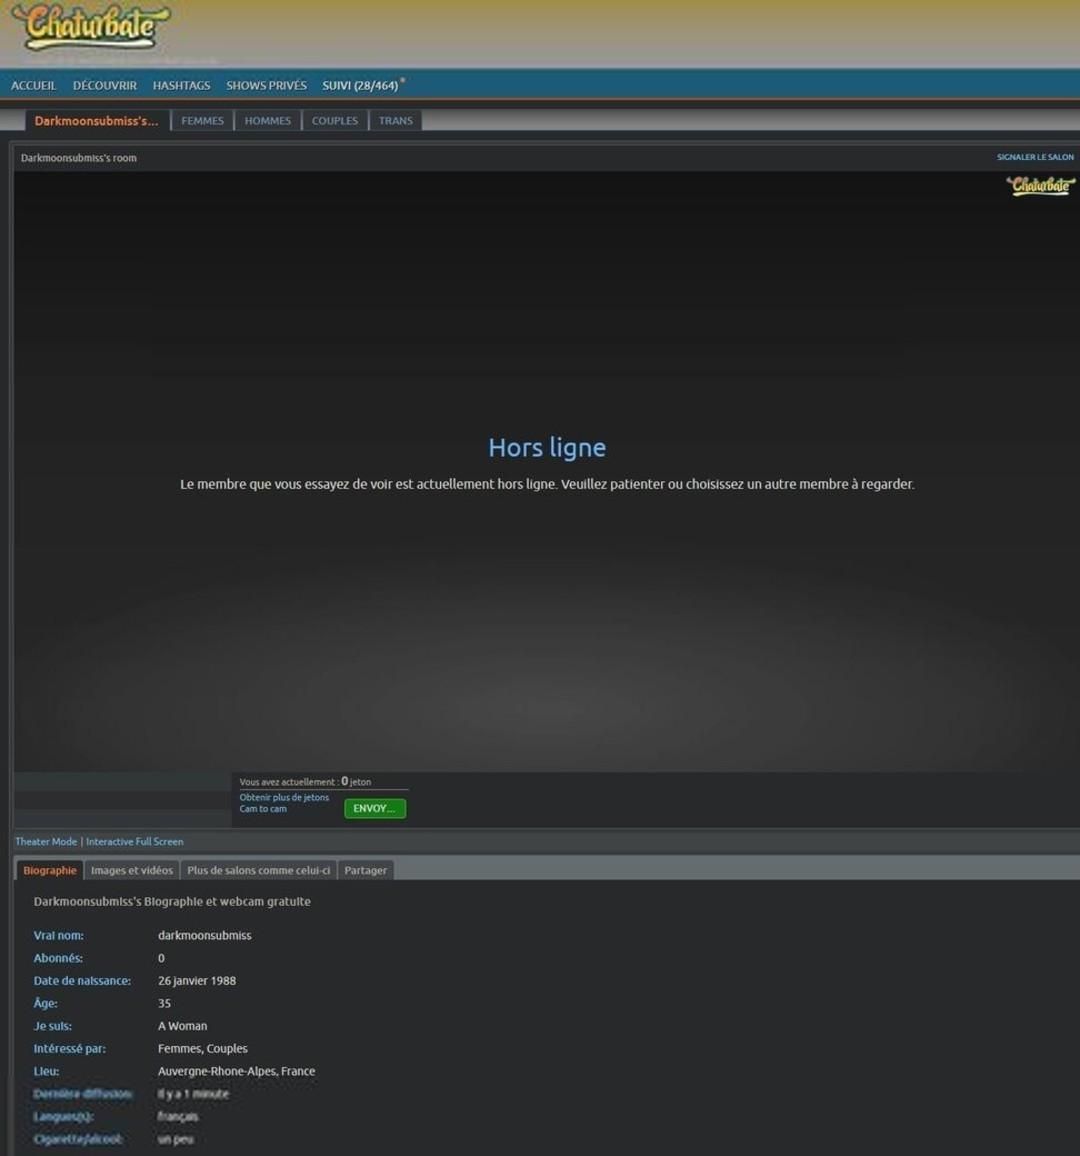
Task: Click the Obtenir plus de jetons link
Action: click(284, 797)
